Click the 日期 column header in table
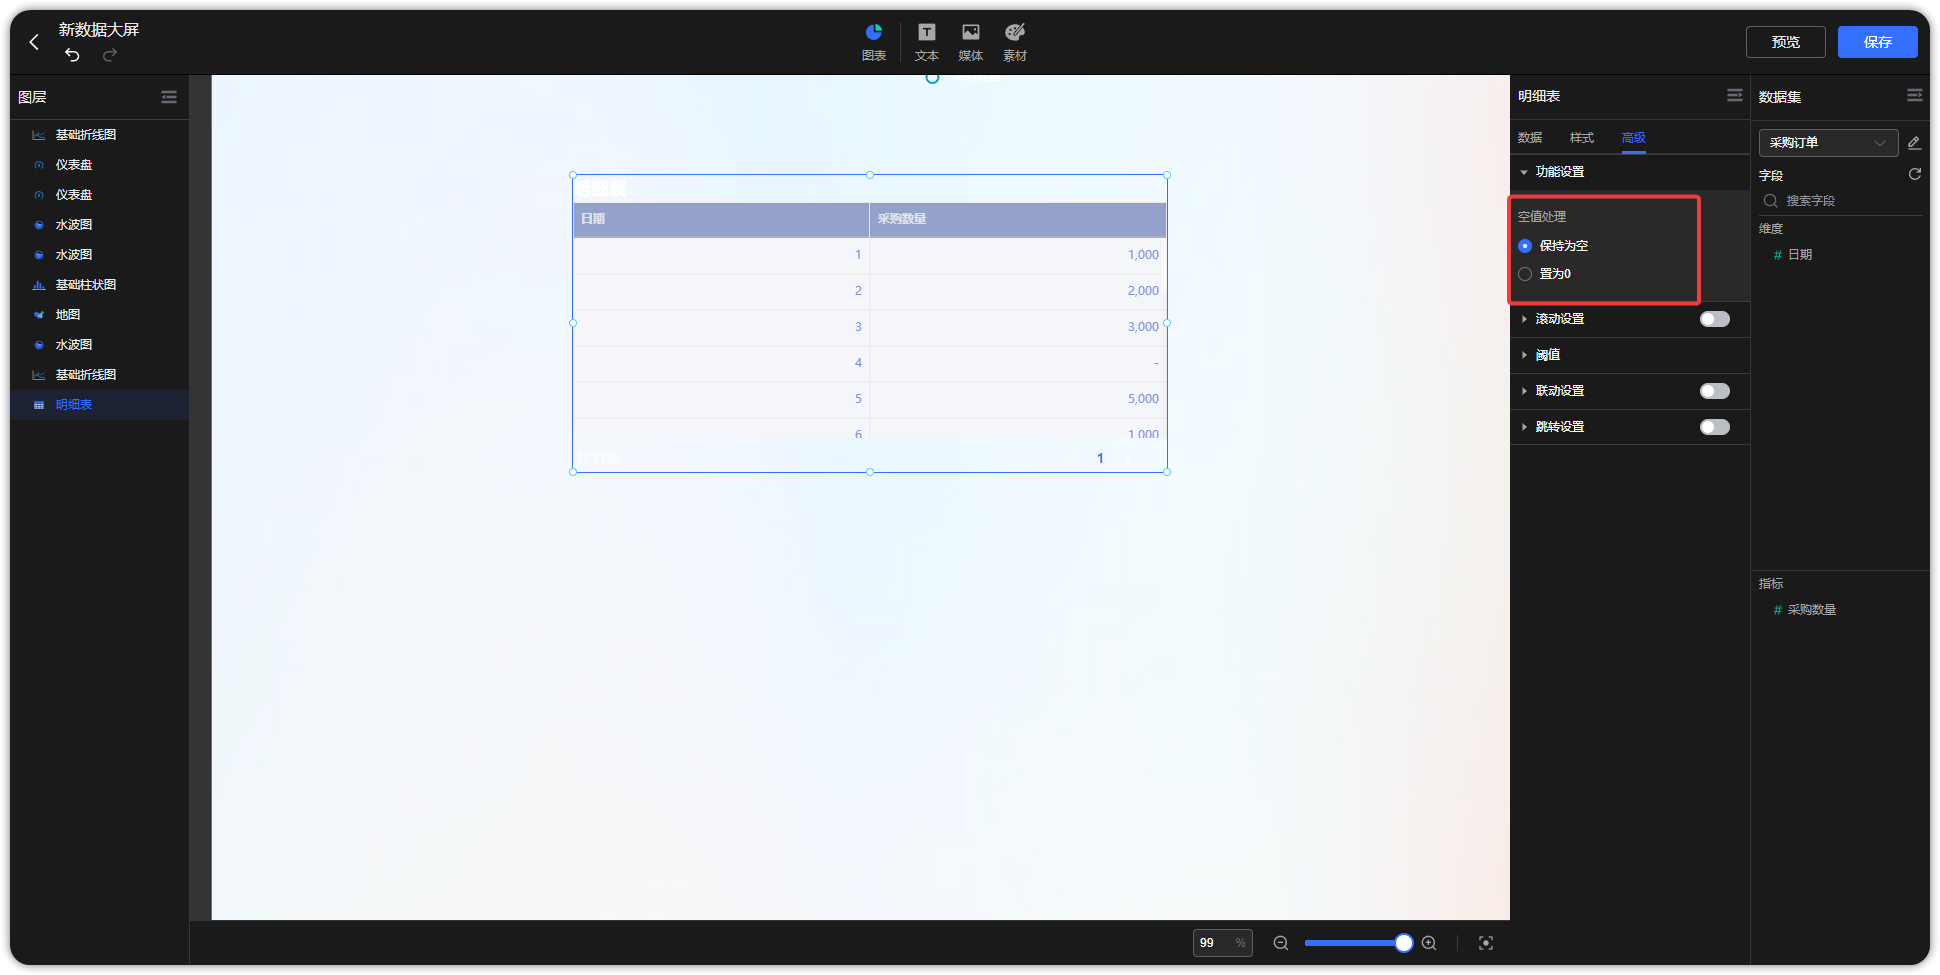The width and height of the screenshot is (1940, 975). point(721,219)
